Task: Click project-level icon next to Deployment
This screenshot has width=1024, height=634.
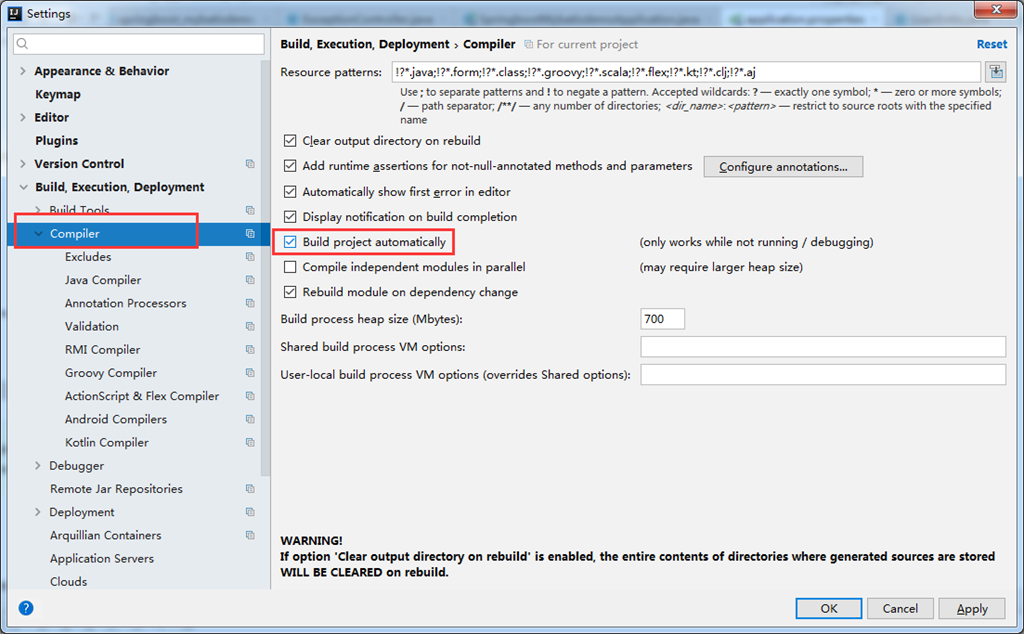Action: point(250,512)
